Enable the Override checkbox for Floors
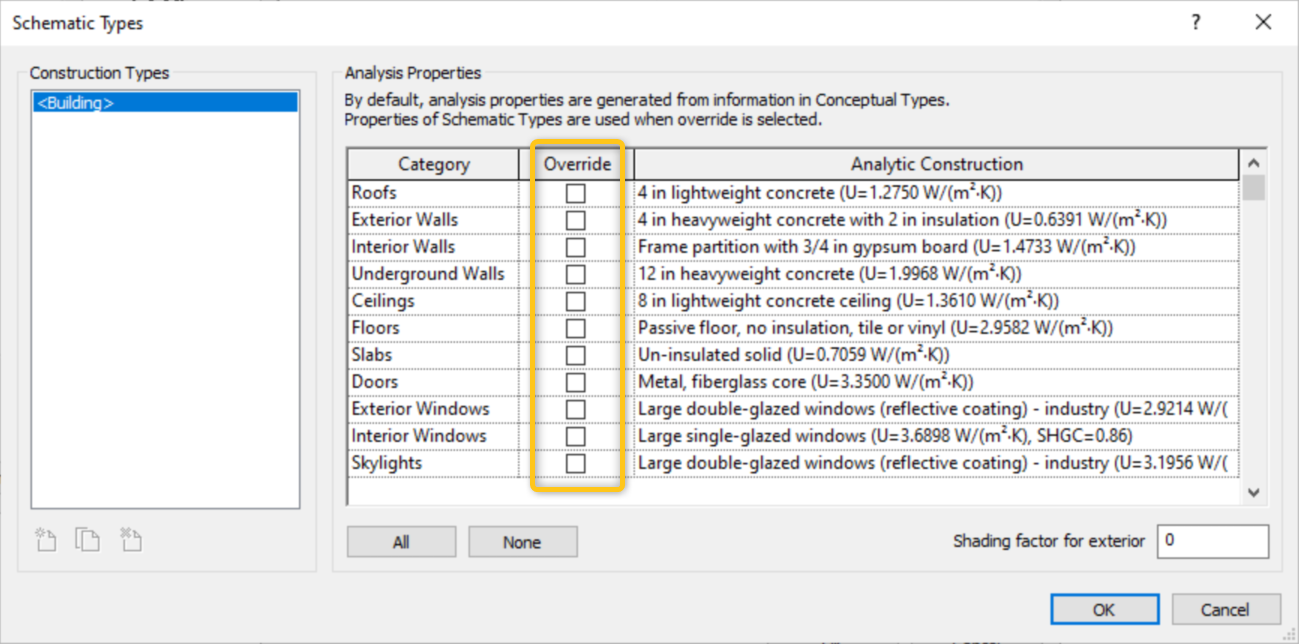 [x=576, y=327]
